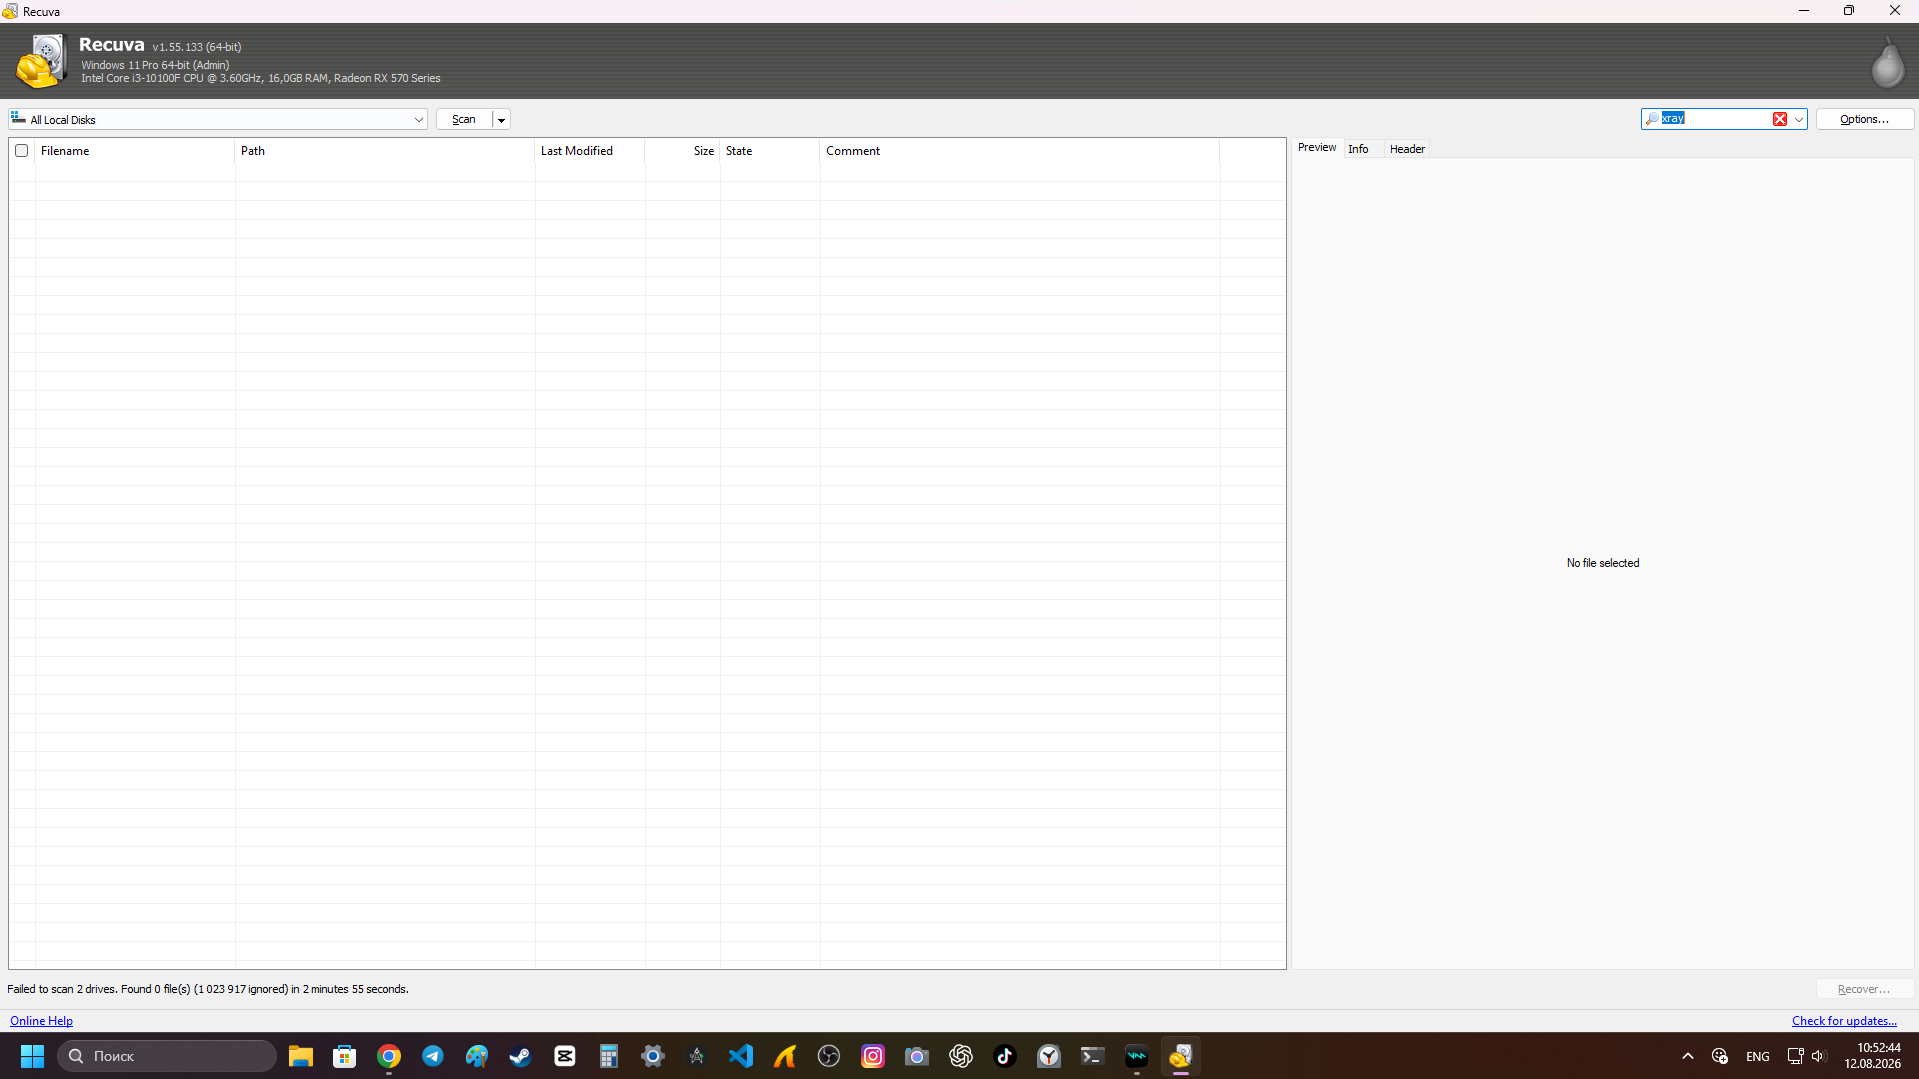Switch to the Header tab
Image resolution: width=1919 pixels, height=1079 pixels.
pyautogui.click(x=1407, y=149)
